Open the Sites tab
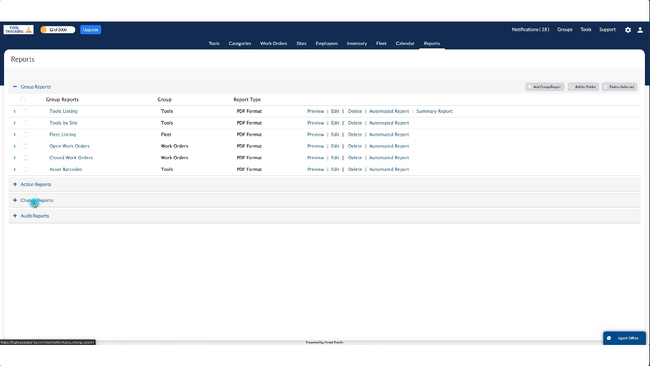Viewport: 650px width, 366px height. 301,43
